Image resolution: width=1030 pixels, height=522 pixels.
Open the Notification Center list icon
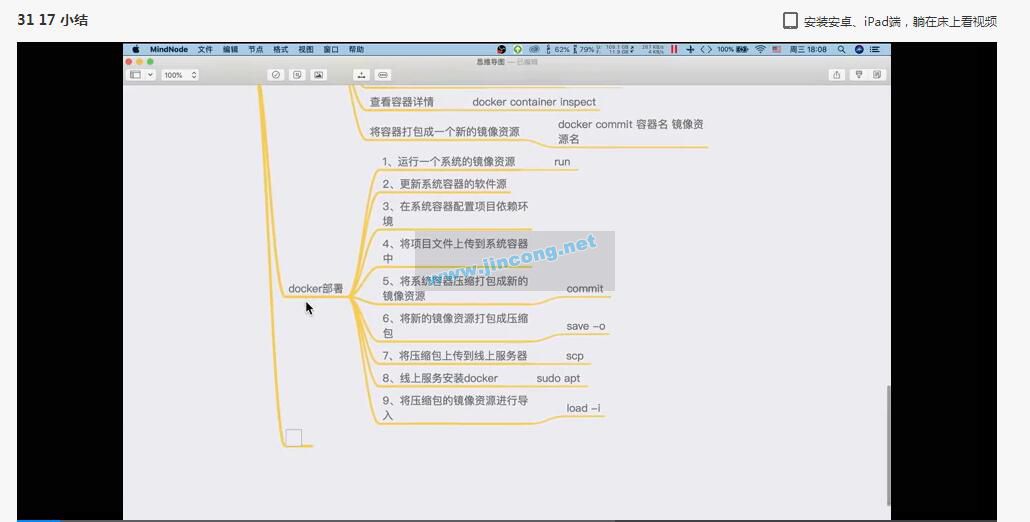(x=875, y=49)
